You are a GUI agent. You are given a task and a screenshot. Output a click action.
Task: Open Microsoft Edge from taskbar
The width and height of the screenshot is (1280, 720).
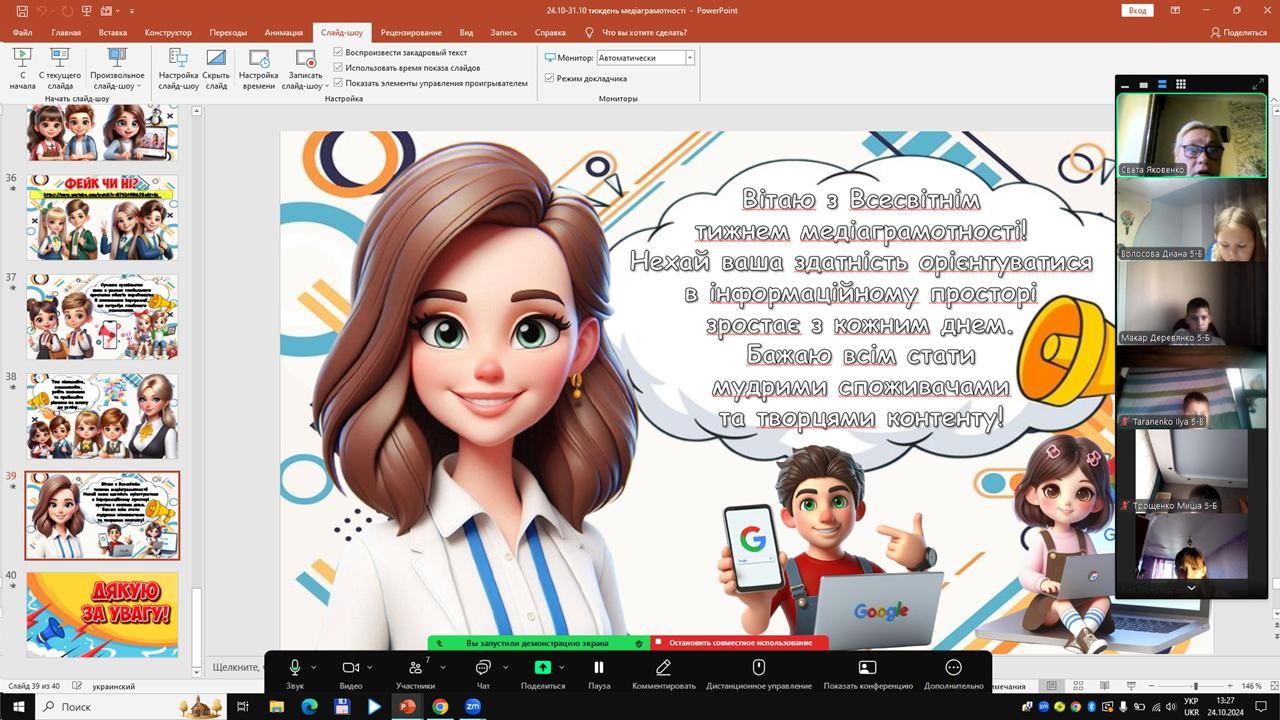click(309, 706)
